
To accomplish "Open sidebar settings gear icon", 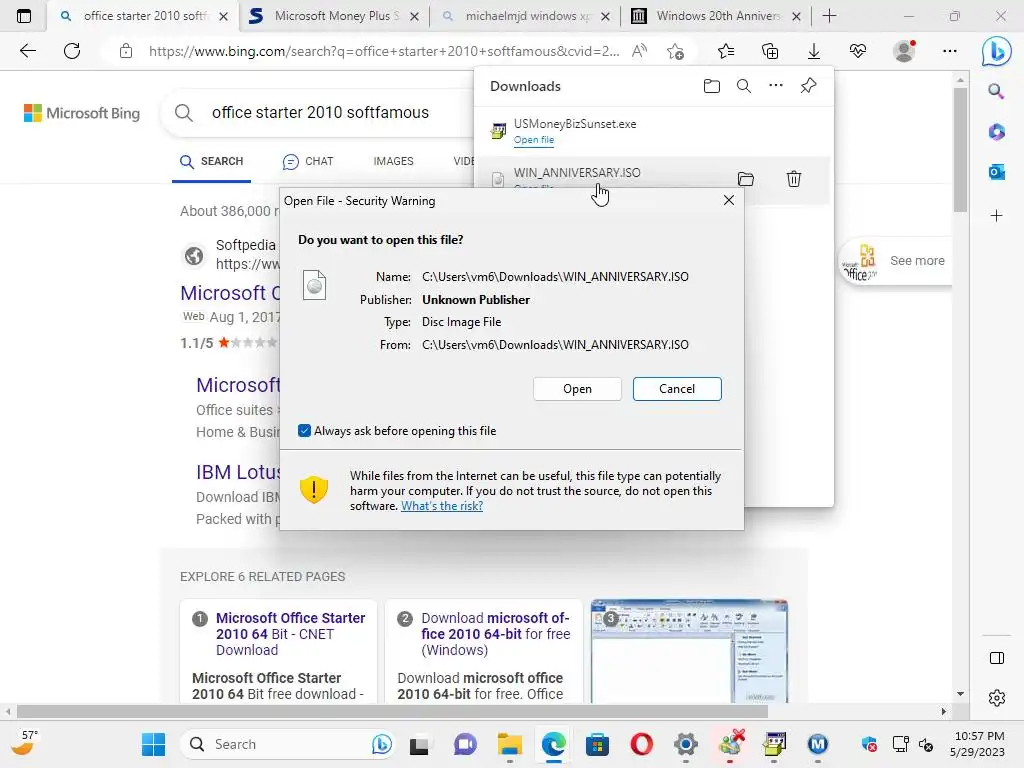I will coord(997,698).
